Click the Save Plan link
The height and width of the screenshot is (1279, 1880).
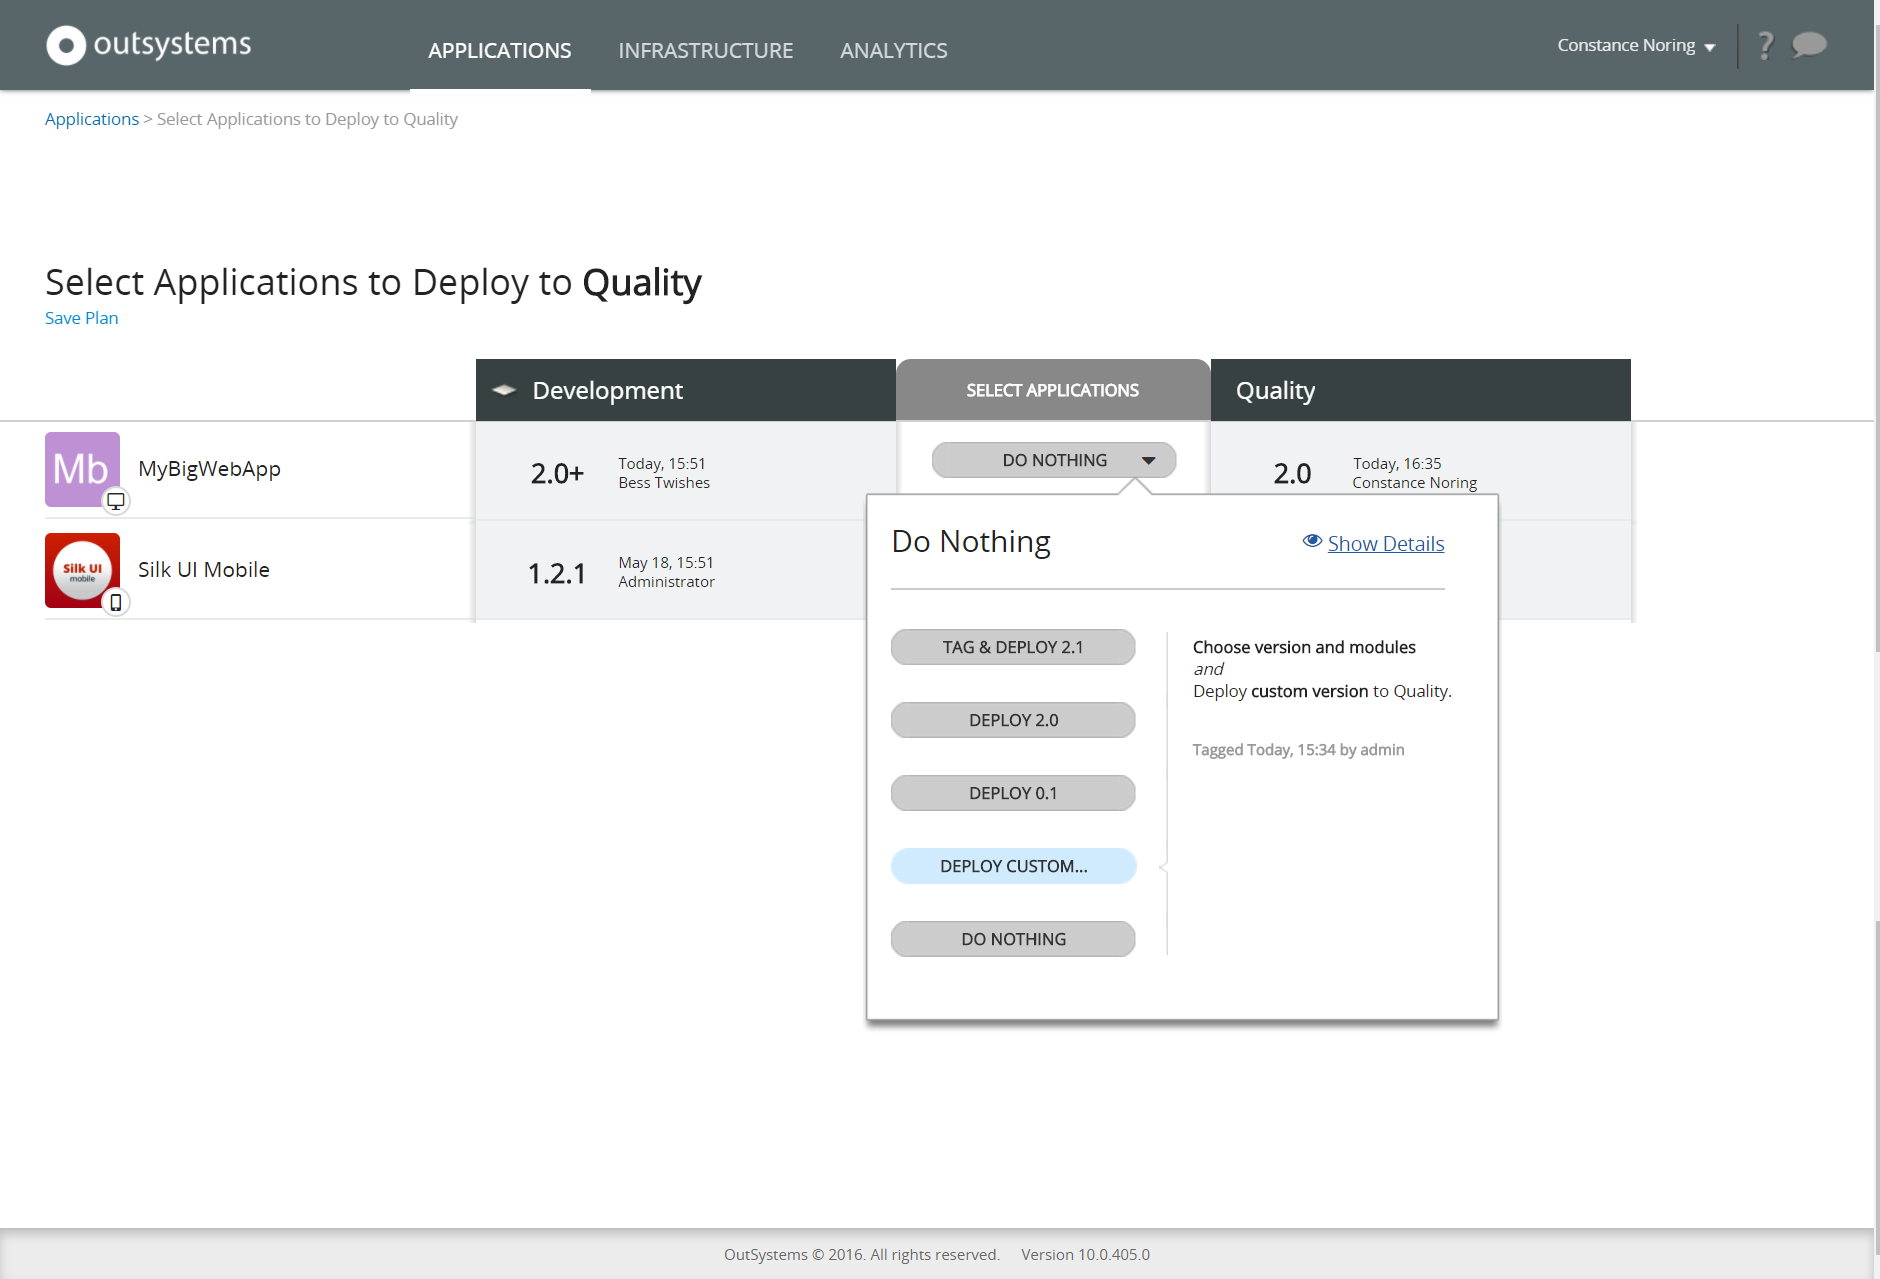click(x=81, y=317)
